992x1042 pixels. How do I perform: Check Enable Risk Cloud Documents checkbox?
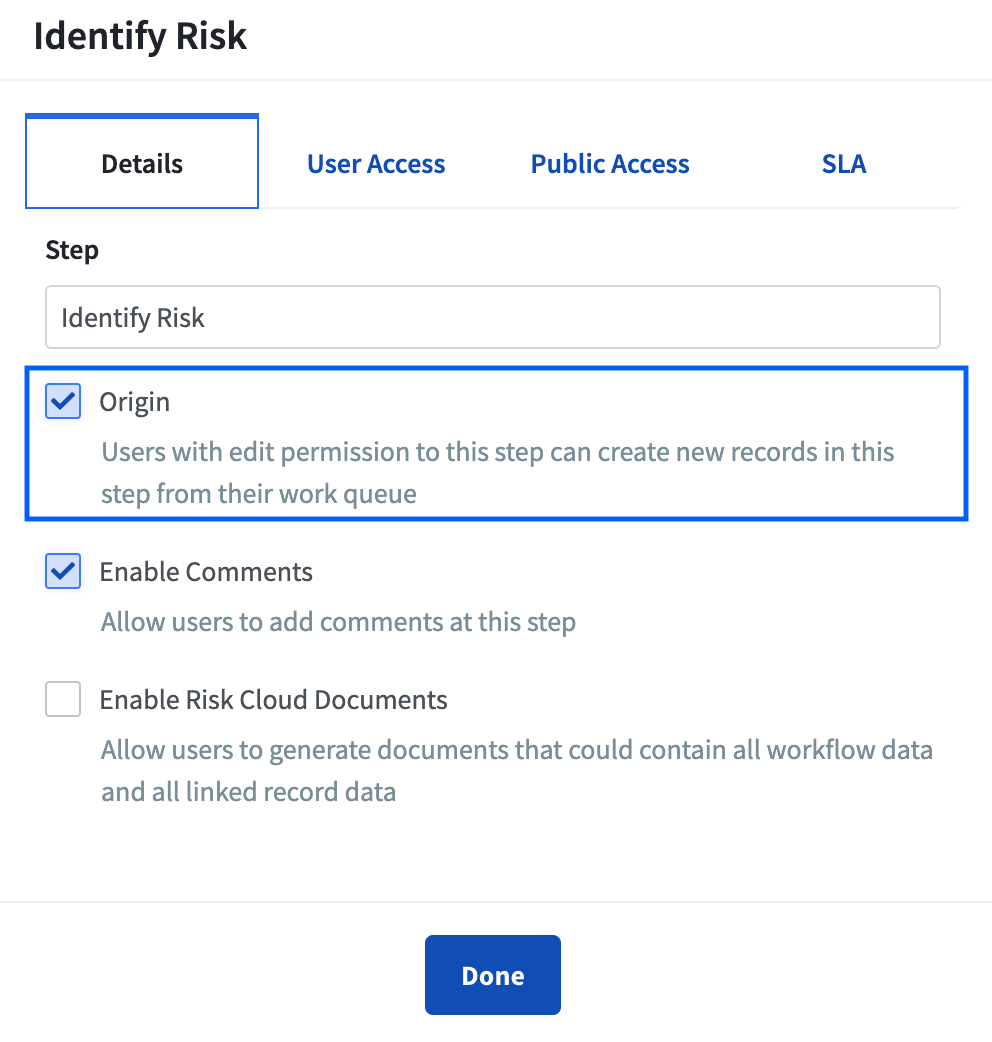(63, 699)
